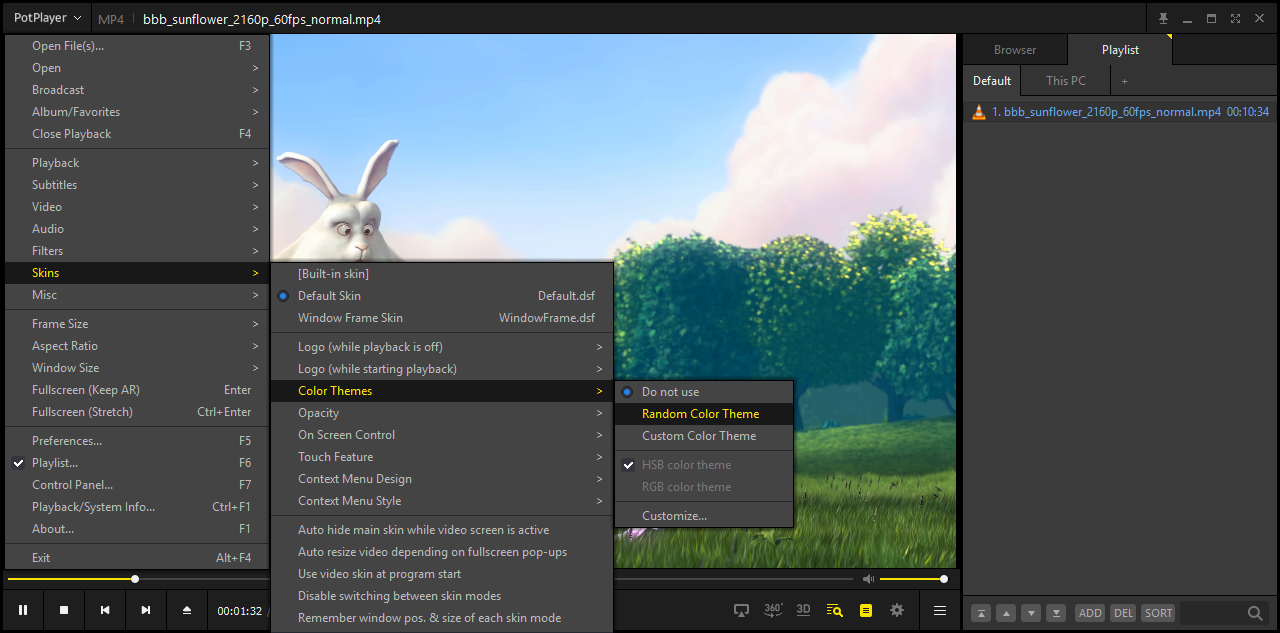1280x633 pixels.
Task: Choose the 'Do not use' color theme
Action: [x=670, y=392]
